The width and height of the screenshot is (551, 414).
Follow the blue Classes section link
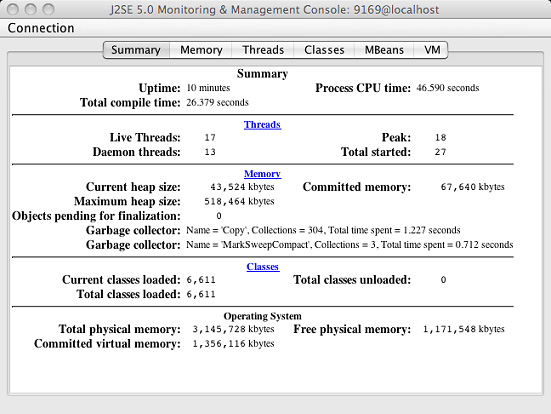pyautogui.click(x=262, y=267)
